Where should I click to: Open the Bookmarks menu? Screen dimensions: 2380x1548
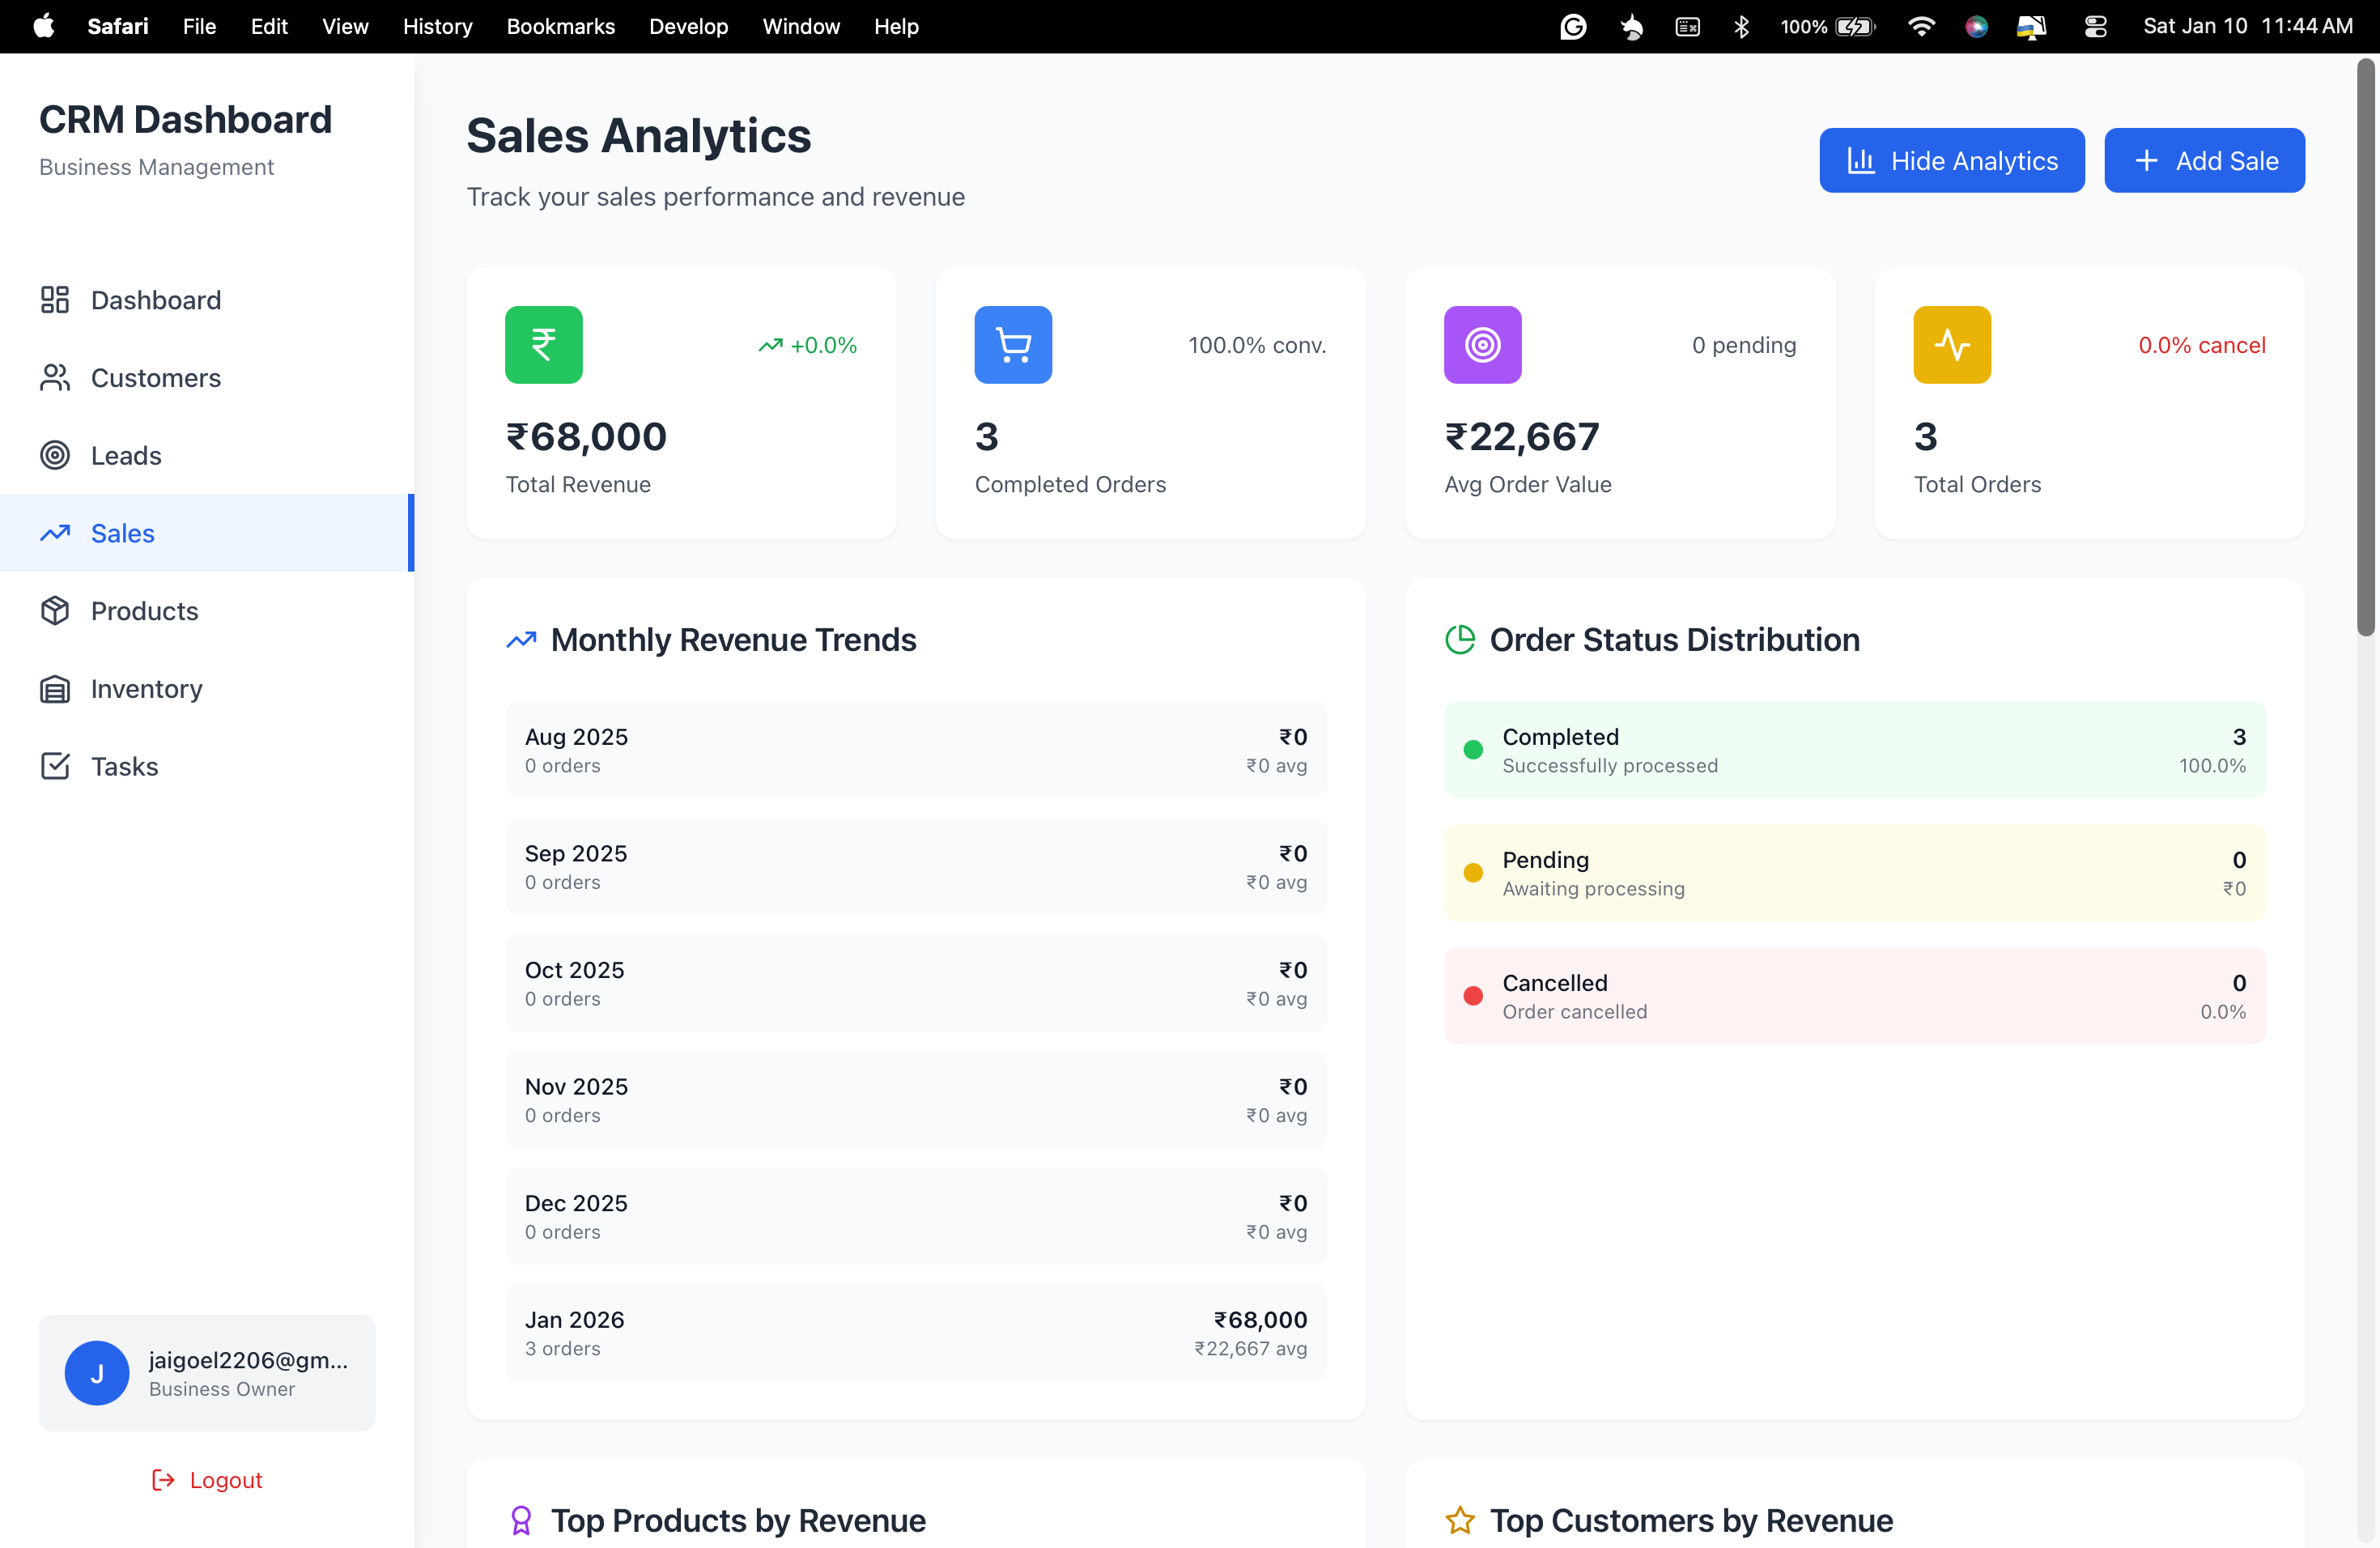click(560, 26)
